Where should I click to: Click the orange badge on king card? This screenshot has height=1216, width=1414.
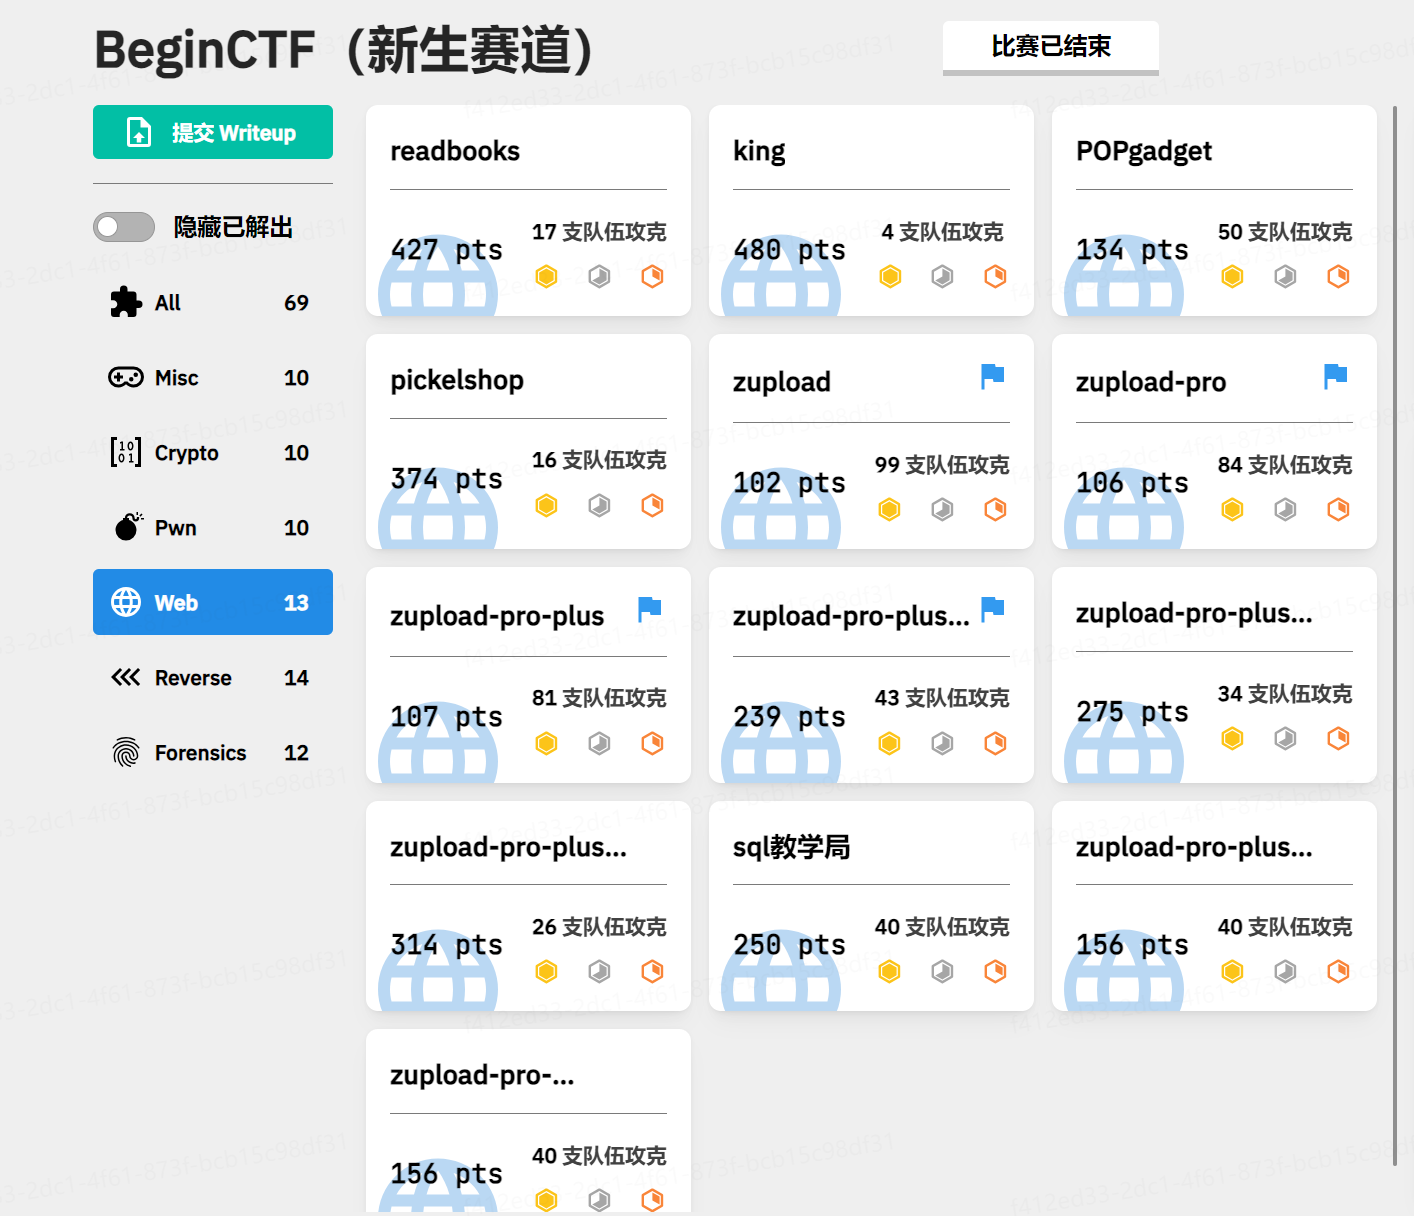tap(995, 276)
